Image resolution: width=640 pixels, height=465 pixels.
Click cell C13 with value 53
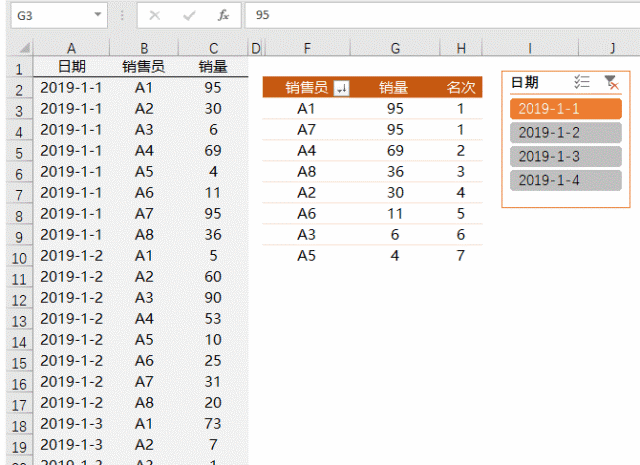(x=213, y=318)
